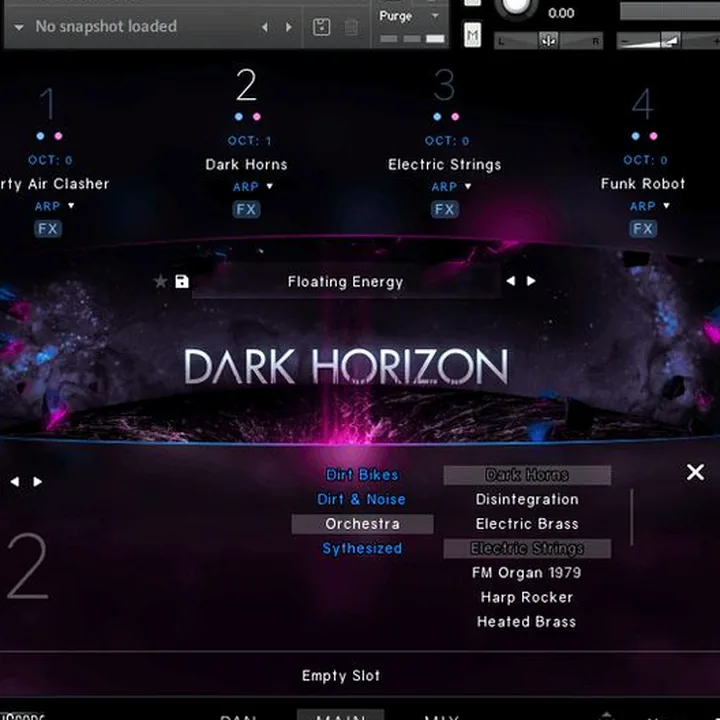
Task: Toggle pink dot on layer 1
Action: pyautogui.click(x=58, y=136)
